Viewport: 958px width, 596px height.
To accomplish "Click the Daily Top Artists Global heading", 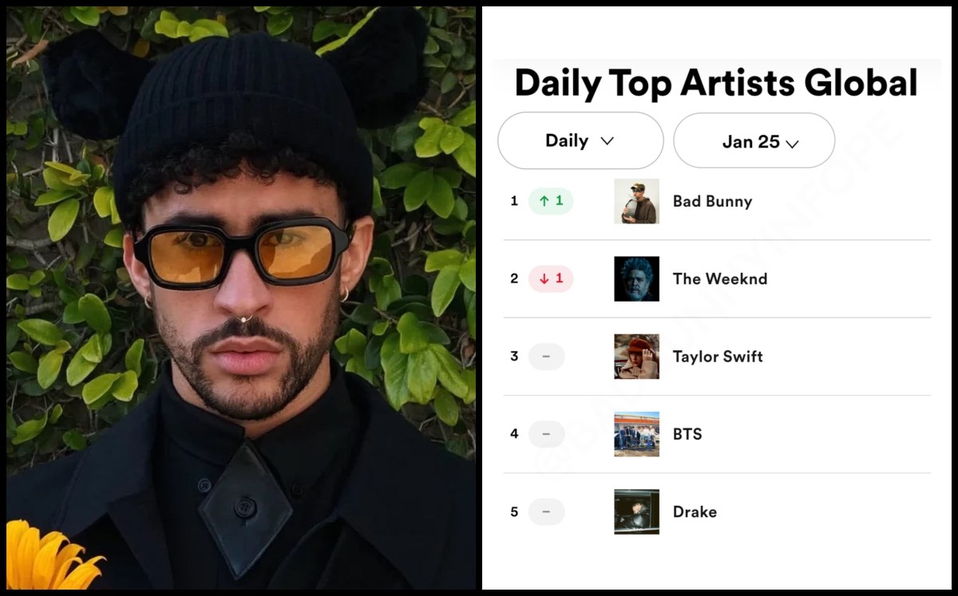I will (x=716, y=83).
